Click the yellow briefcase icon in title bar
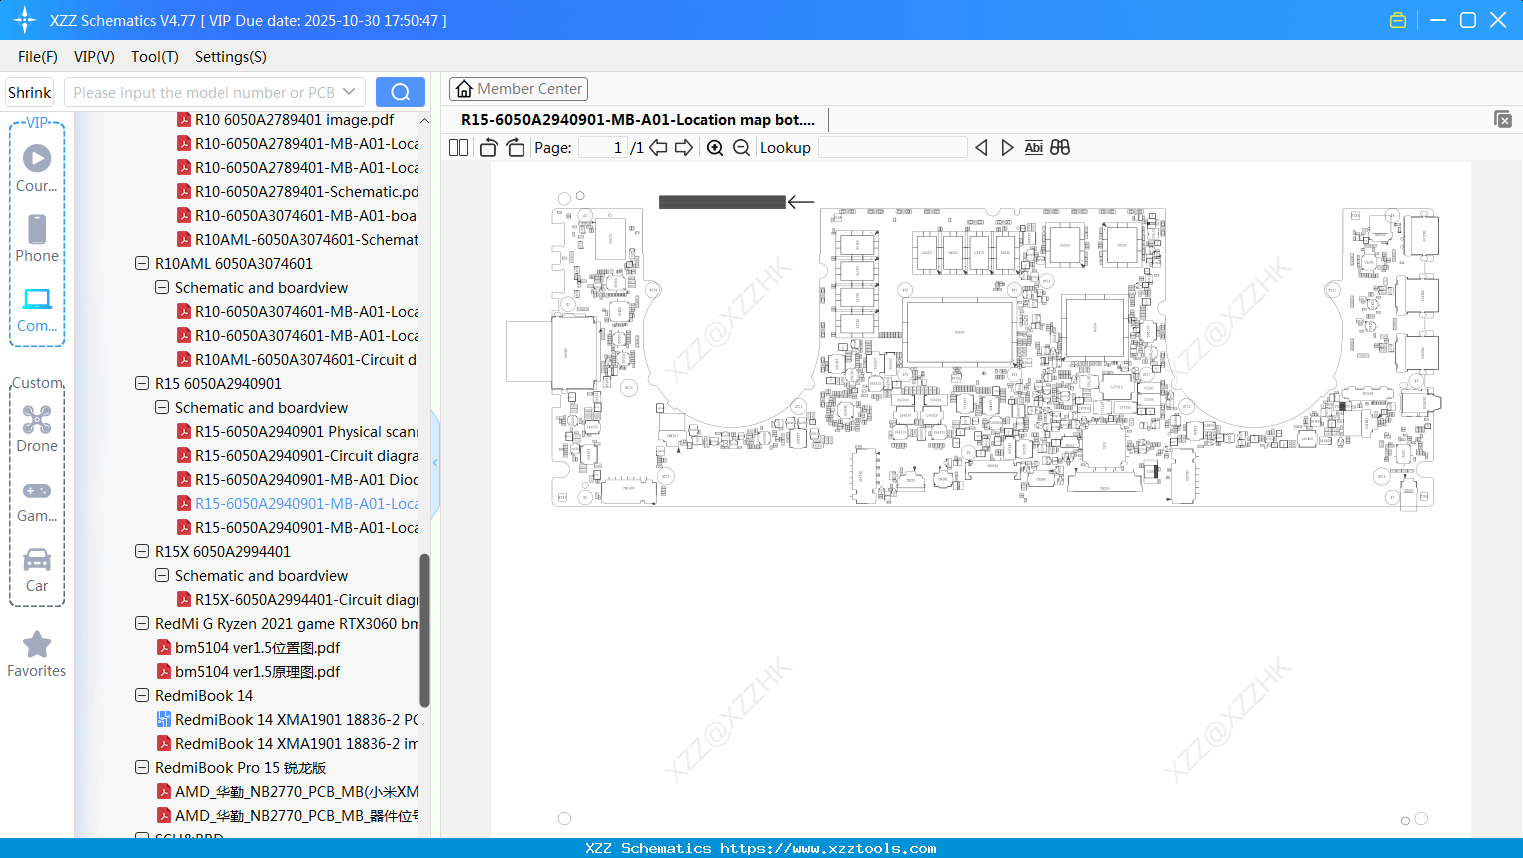Screen dimensions: 1523x858 [1398, 20]
